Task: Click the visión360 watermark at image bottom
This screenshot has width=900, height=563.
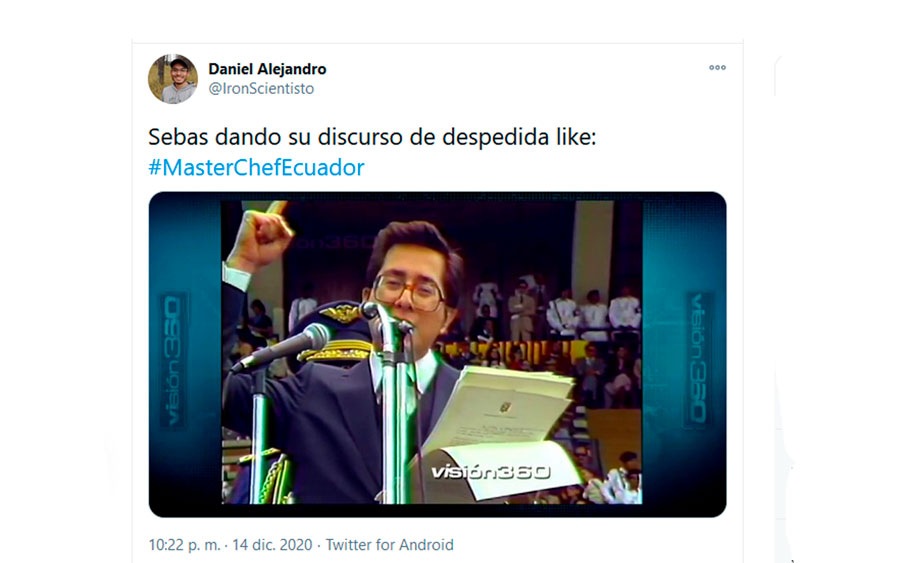Action: click(x=491, y=472)
